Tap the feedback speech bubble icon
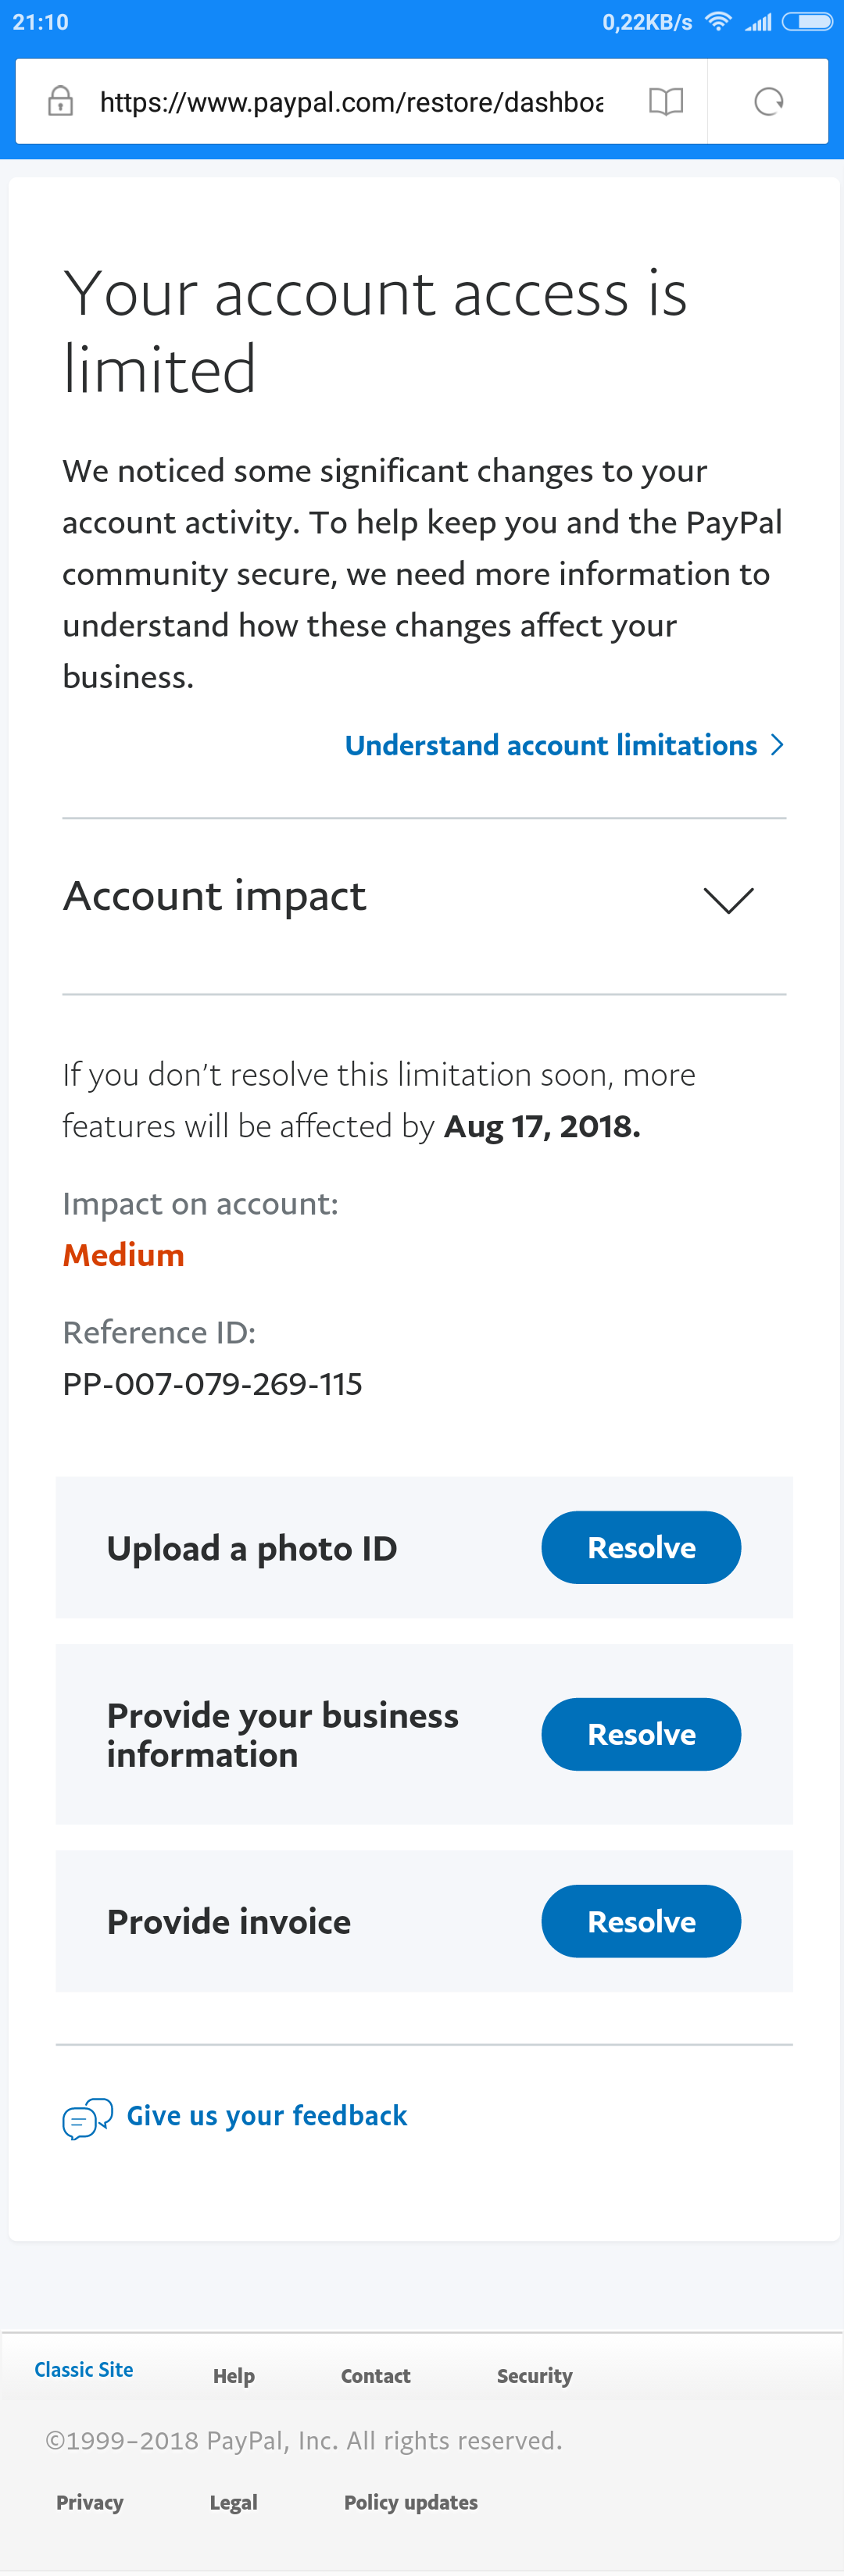 pyautogui.click(x=87, y=2117)
